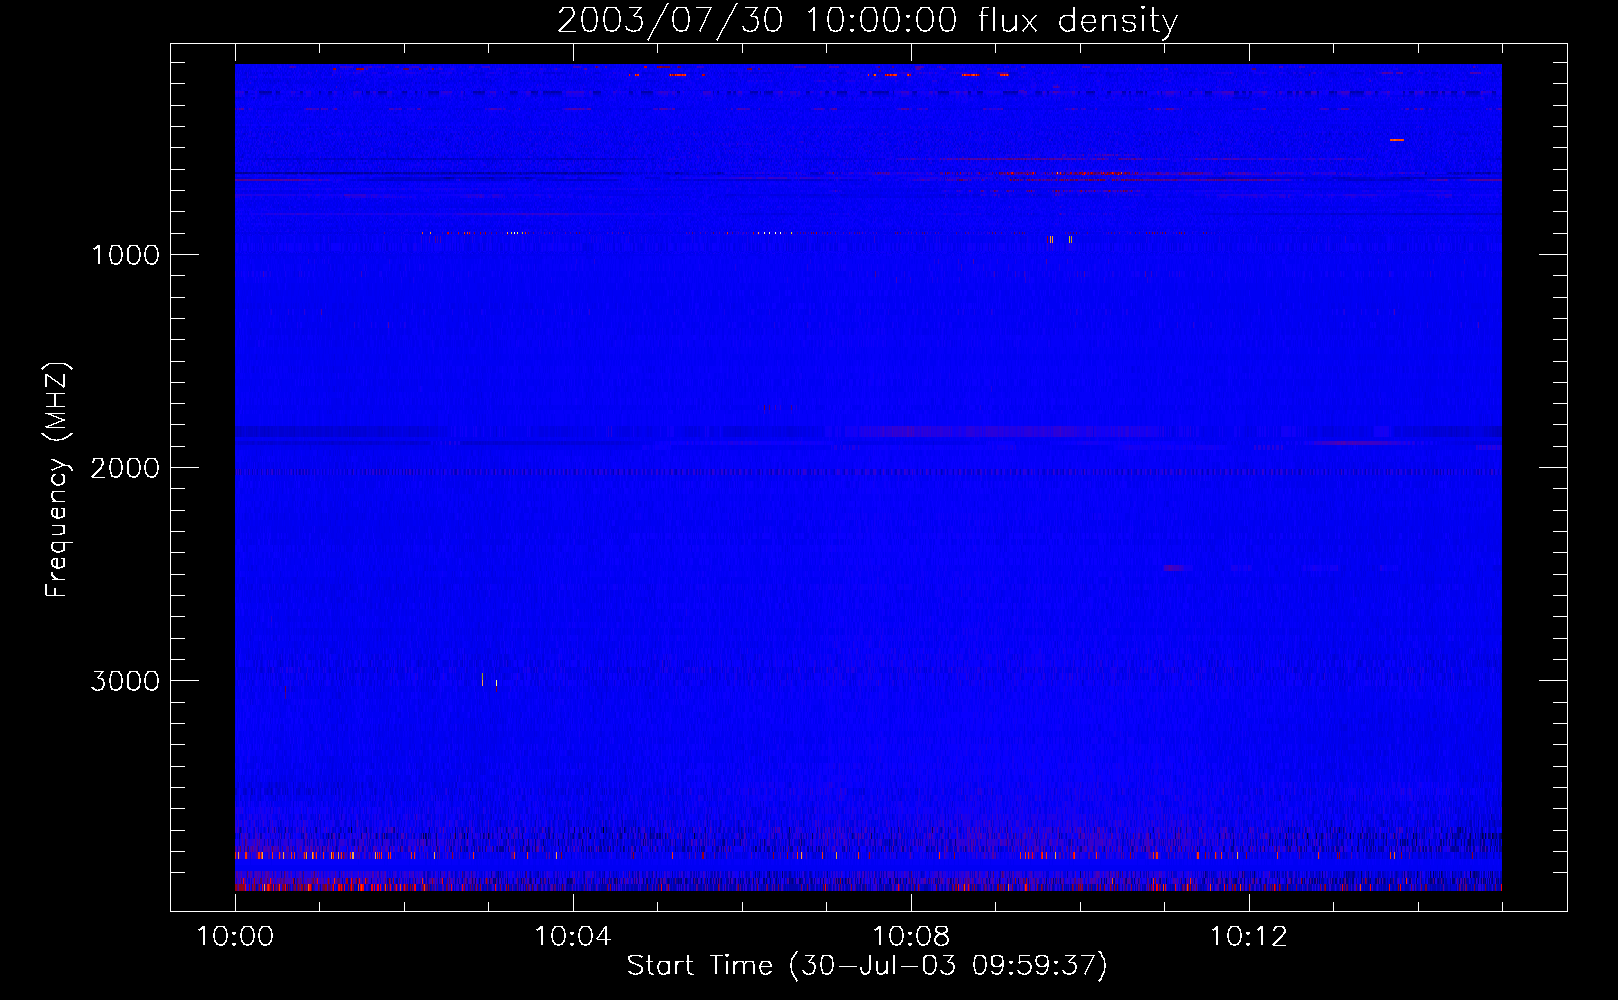Select the 1000 frequency tick label

[125, 255]
